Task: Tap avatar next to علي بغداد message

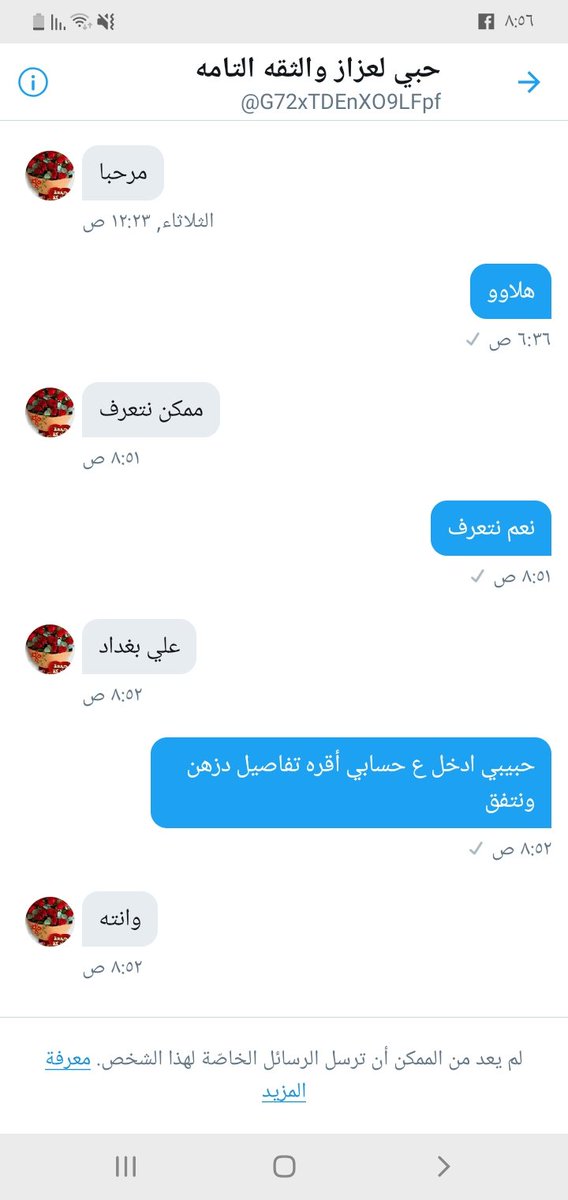Action: (x=50, y=649)
